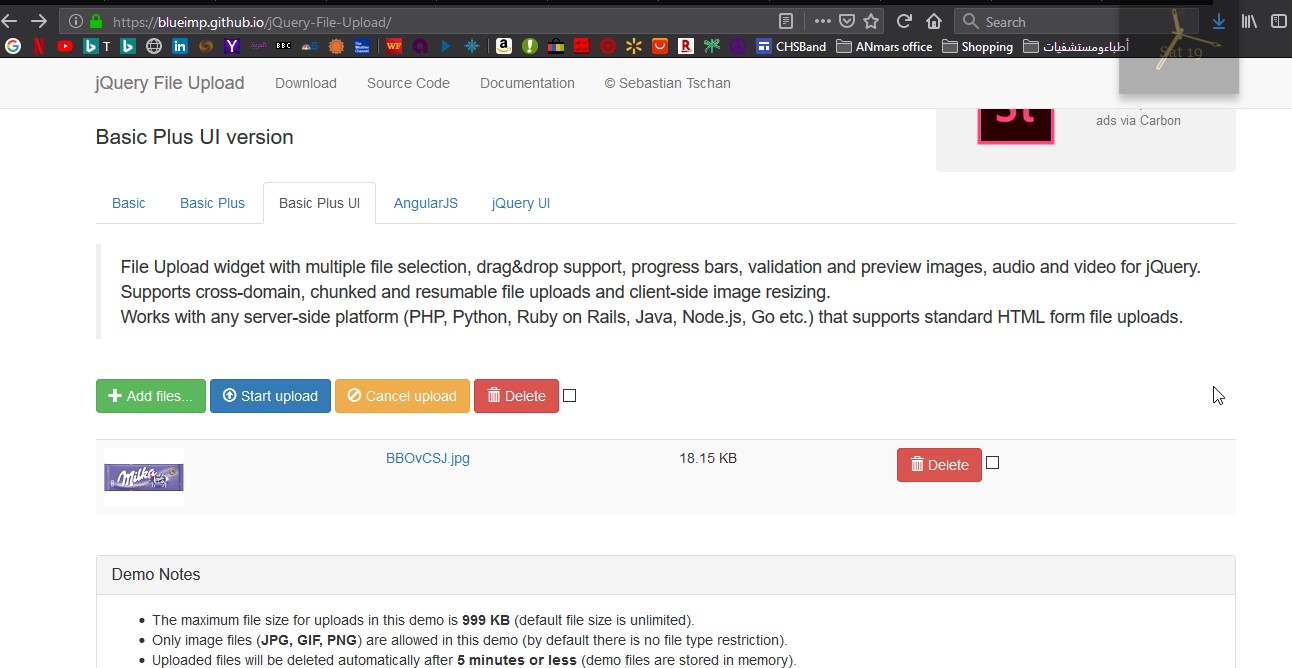Image resolution: width=1292 pixels, height=668 pixels.
Task: Tick the select-all checkbox beside the toolbar Delete
Action: pos(570,396)
